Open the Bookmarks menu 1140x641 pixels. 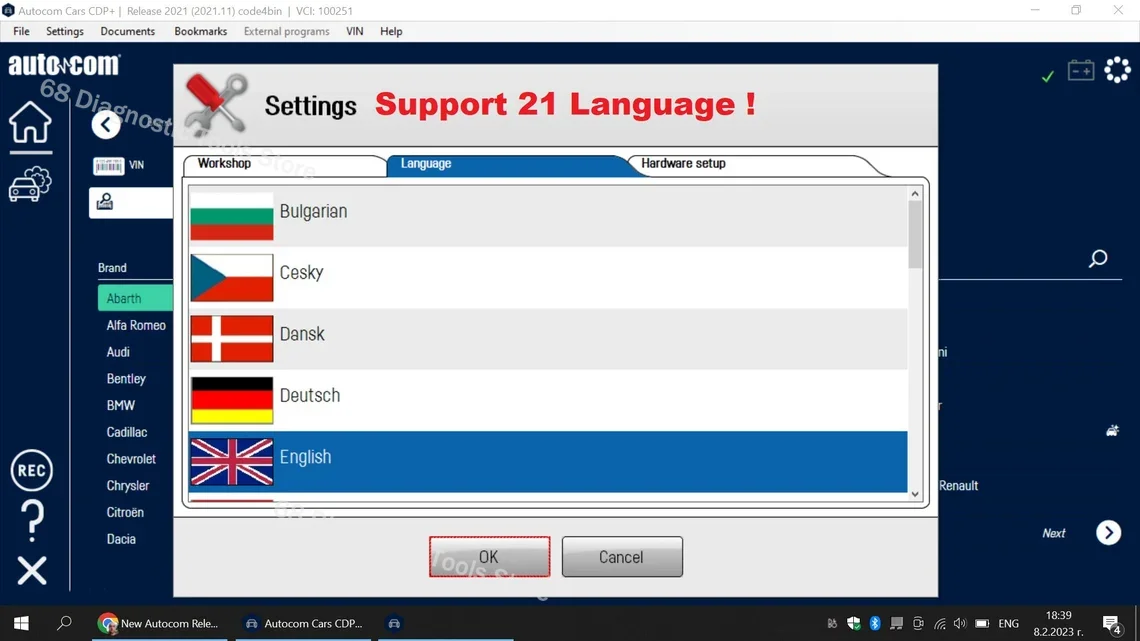pyautogui.click(x=201, y=31)
